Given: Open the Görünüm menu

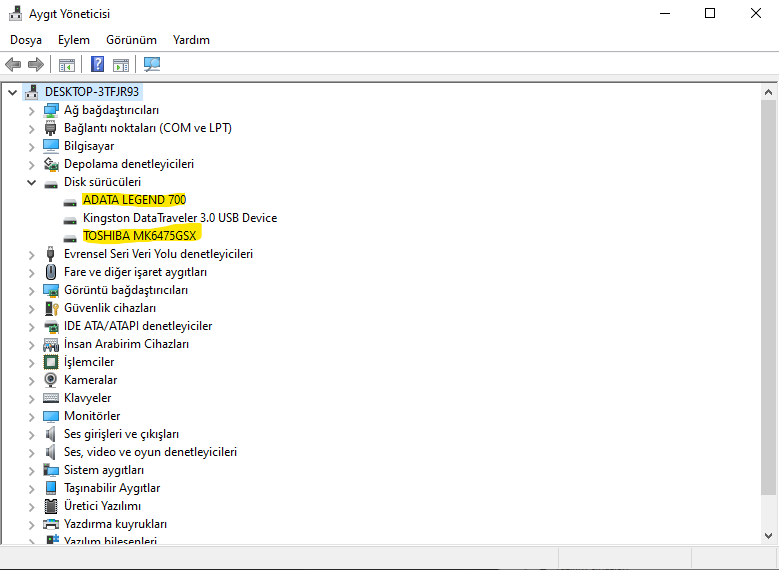Looking at the screenshot, I should point(131,40).
